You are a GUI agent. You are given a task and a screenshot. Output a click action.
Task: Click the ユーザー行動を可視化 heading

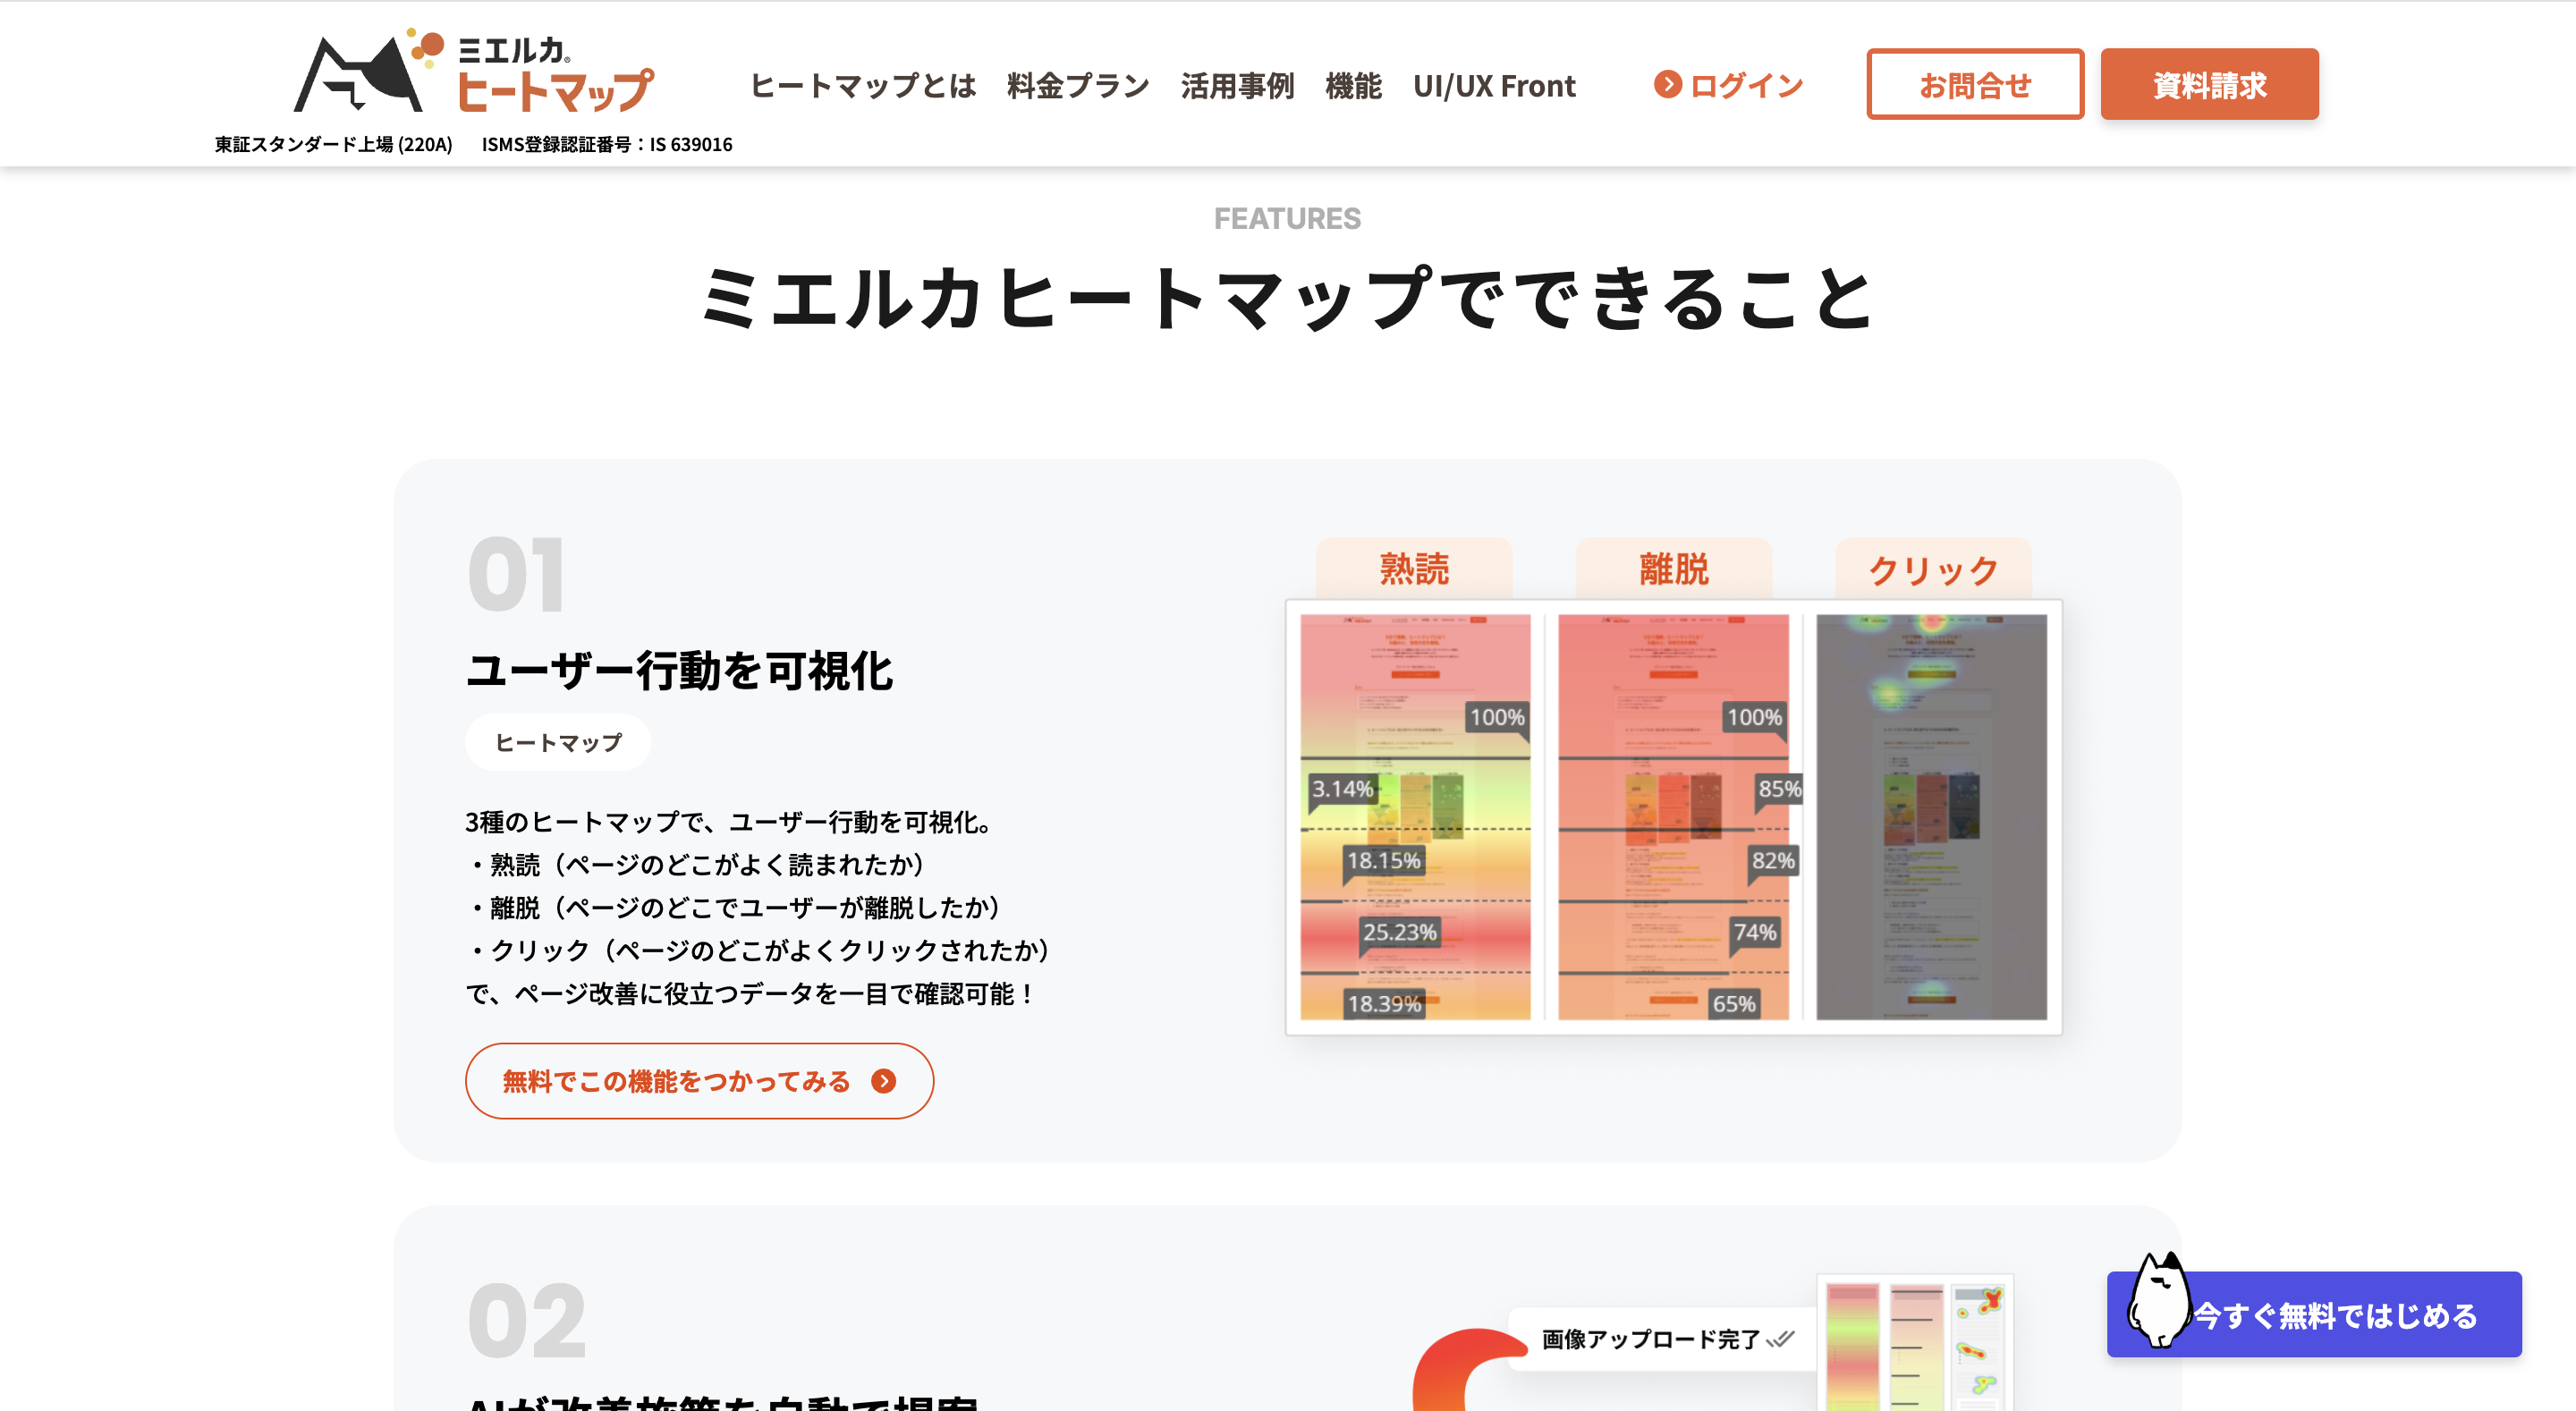(679, 670)
